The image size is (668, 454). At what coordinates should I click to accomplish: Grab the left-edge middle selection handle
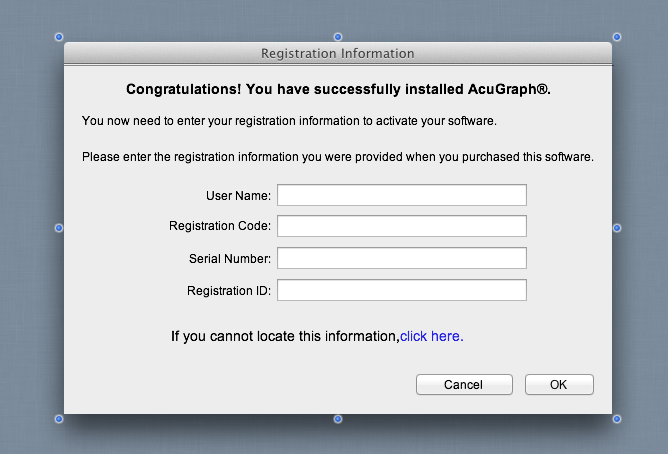tap(59, 228)
